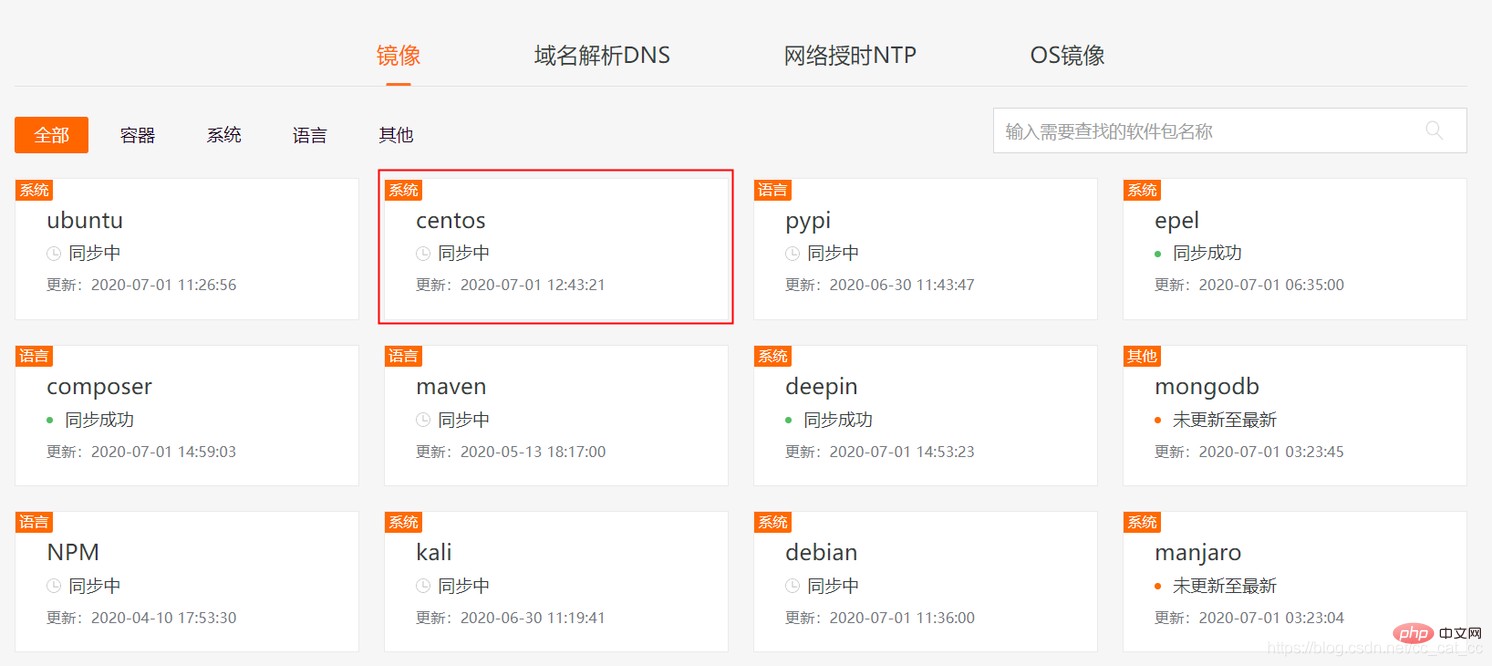The width and height of the screenshot is (1492, 666).
Task: Switch to the 域名解析DNS tab
Action: [x=602, y=55]
